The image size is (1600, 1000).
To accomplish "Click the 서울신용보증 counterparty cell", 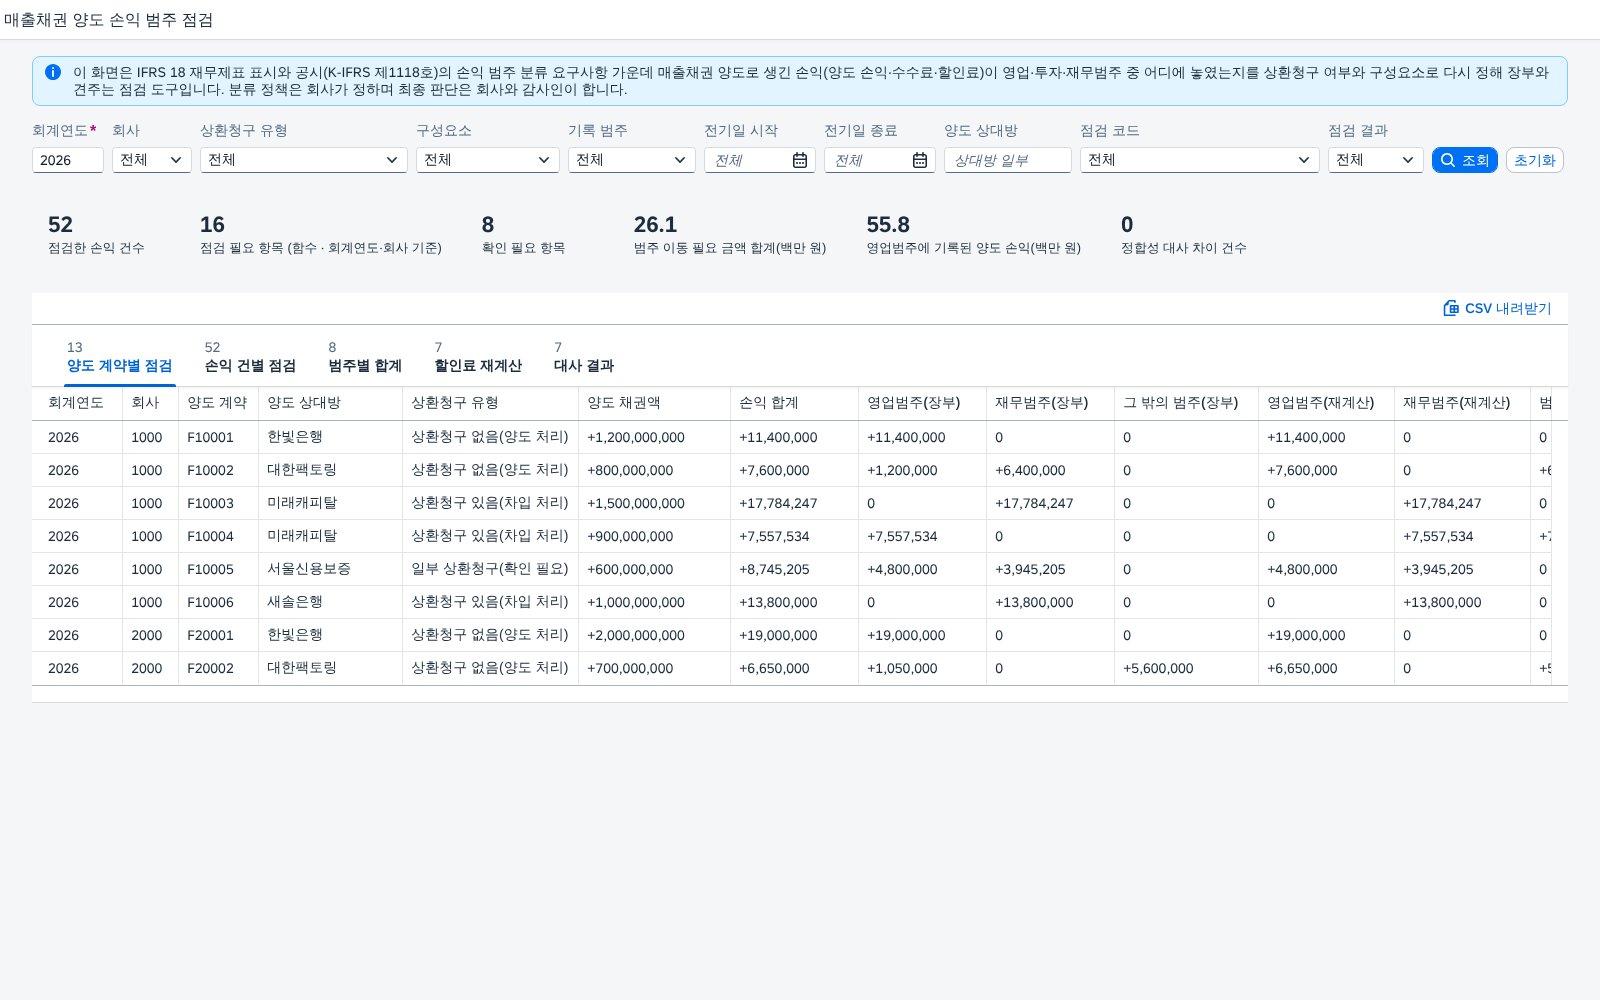I will point(331,569).
